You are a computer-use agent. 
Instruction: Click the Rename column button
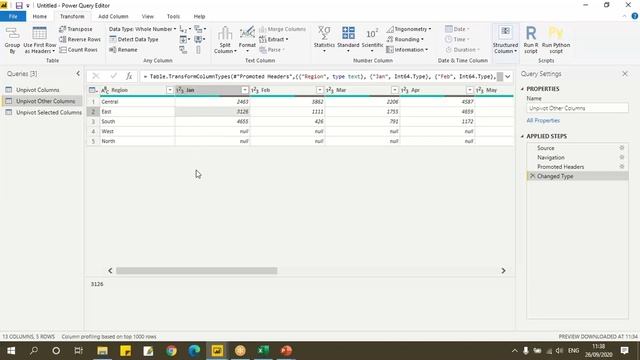pos(123,50)
